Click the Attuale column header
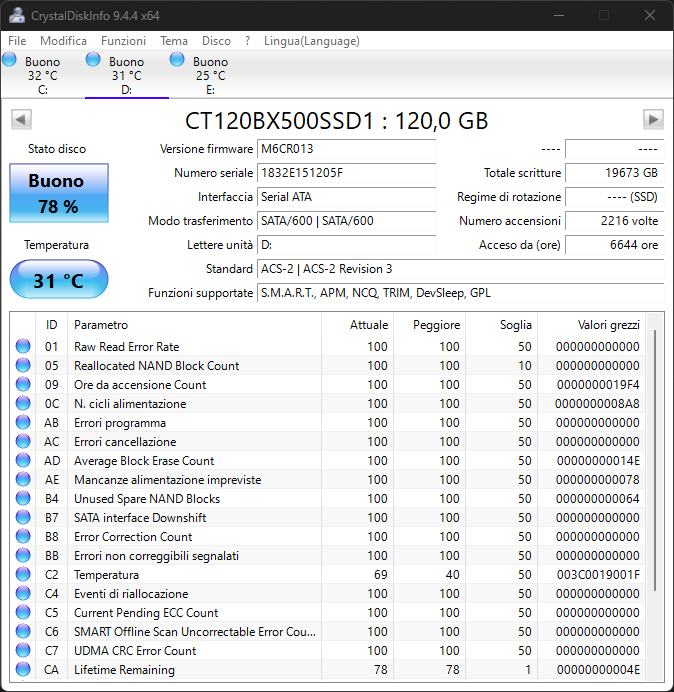Screen dimensions: 674x692 [358, 325]
